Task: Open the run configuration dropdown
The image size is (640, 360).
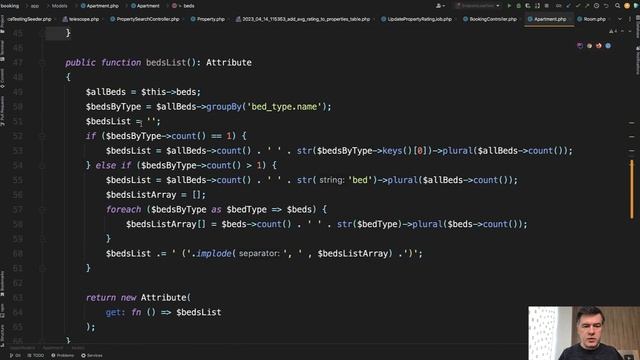Action: 478,6
